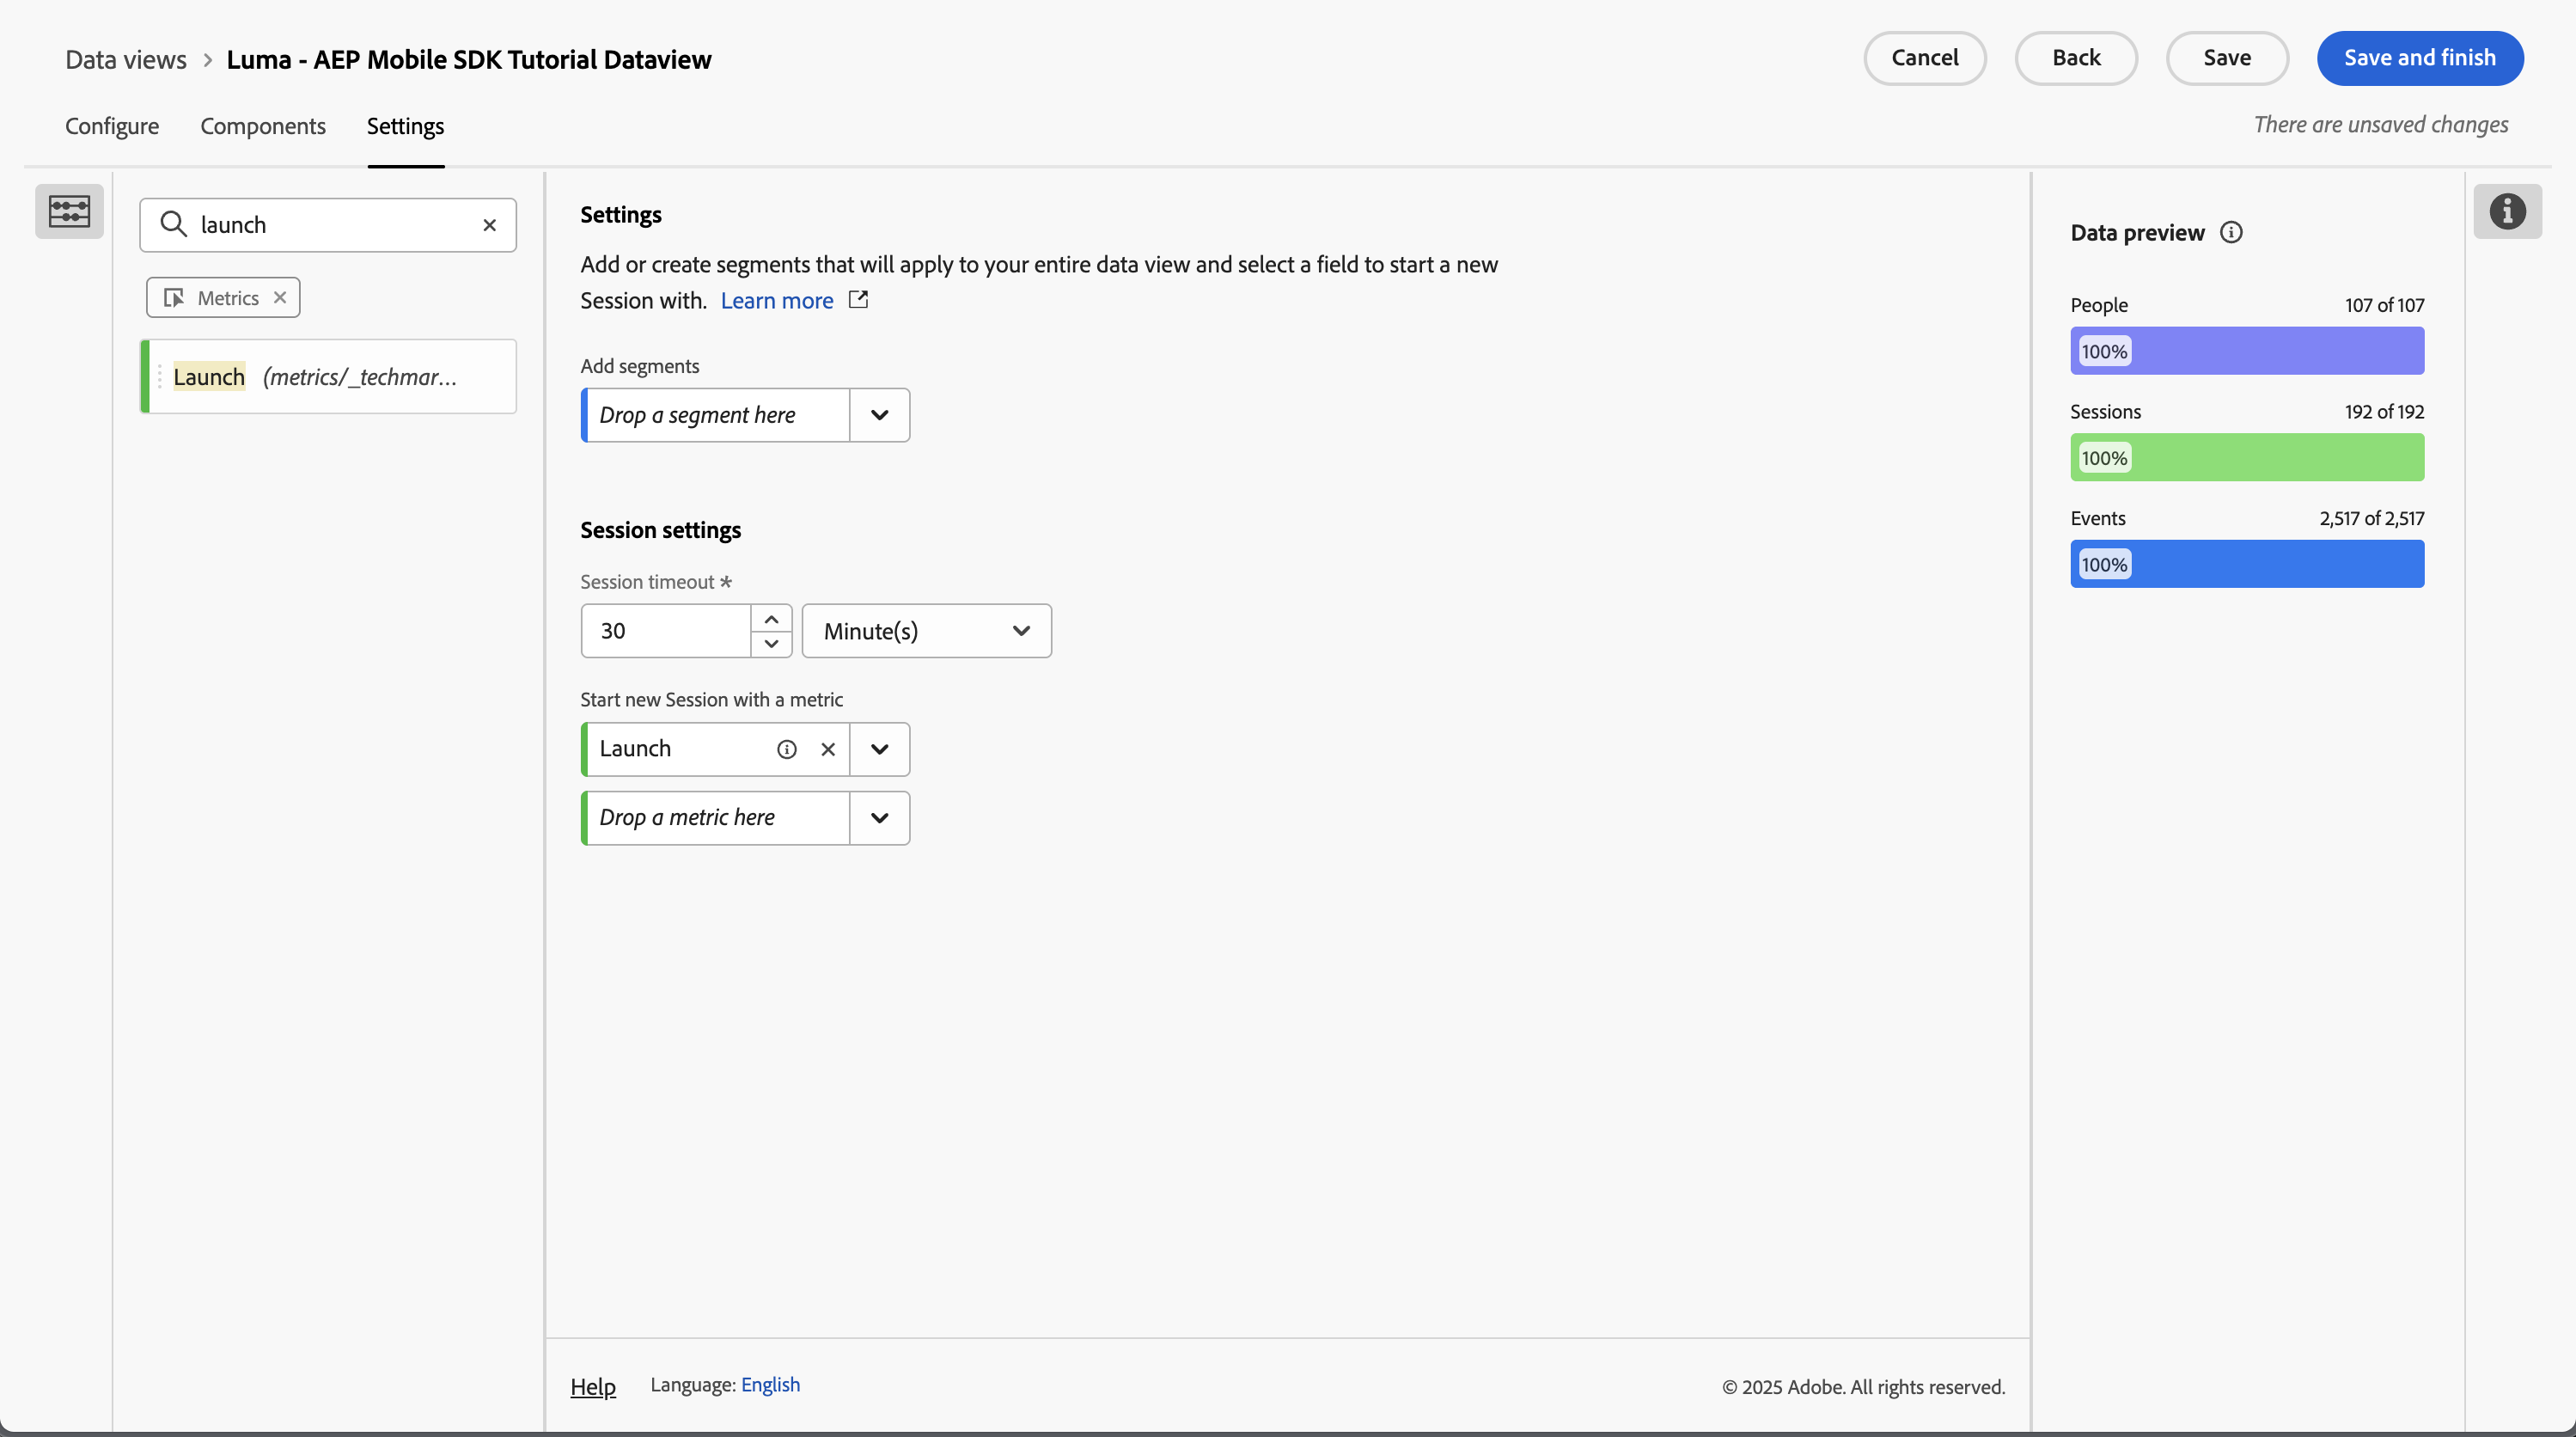Increase session timeout with up arrow
This screenshot has width=2576, height=1437.
click(x=771, y=619)
